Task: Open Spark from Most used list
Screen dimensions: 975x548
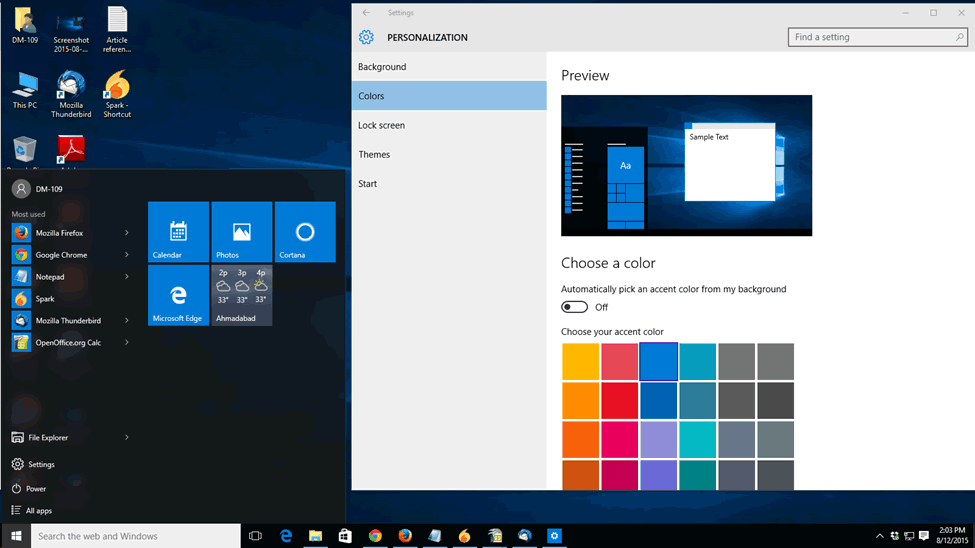Action: coord(71,299)
